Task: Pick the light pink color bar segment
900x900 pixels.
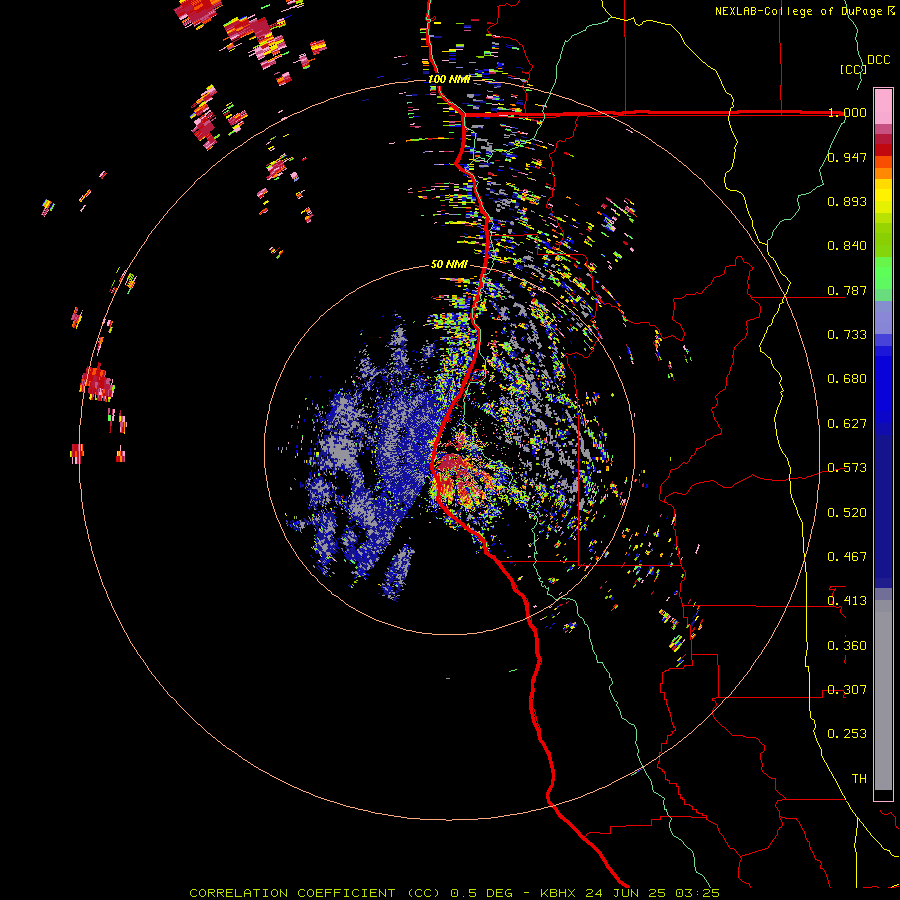Action: coord(883,106)
